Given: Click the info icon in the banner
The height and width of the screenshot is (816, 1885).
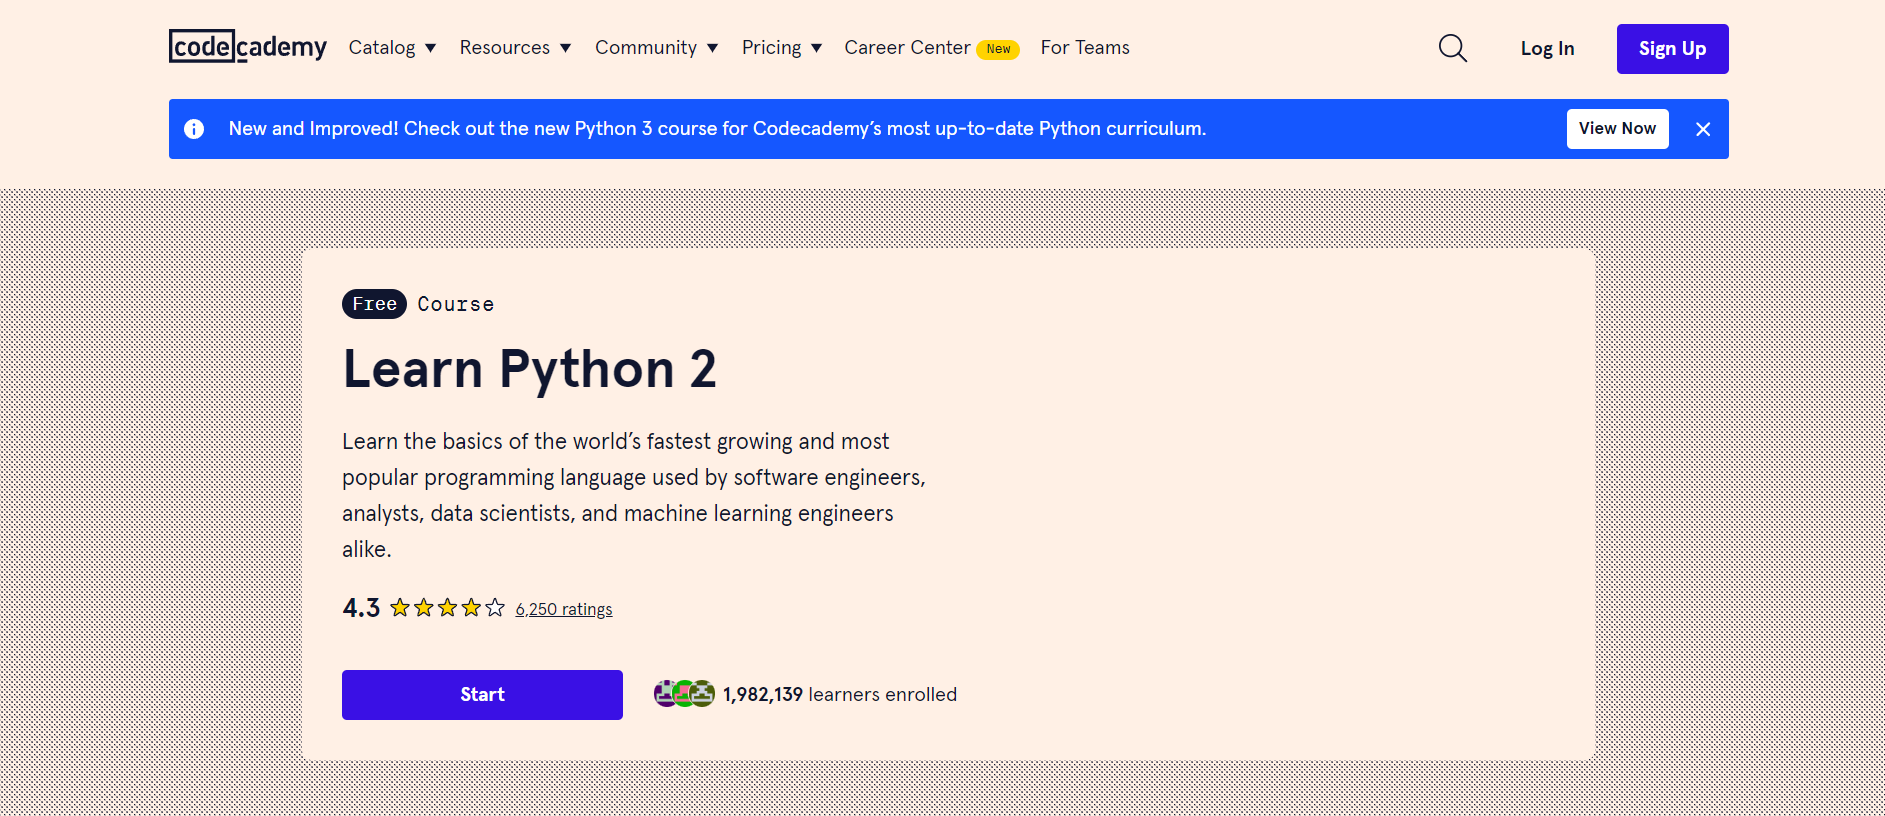Looking at the screenshot, I should click(x=194, y=129).
